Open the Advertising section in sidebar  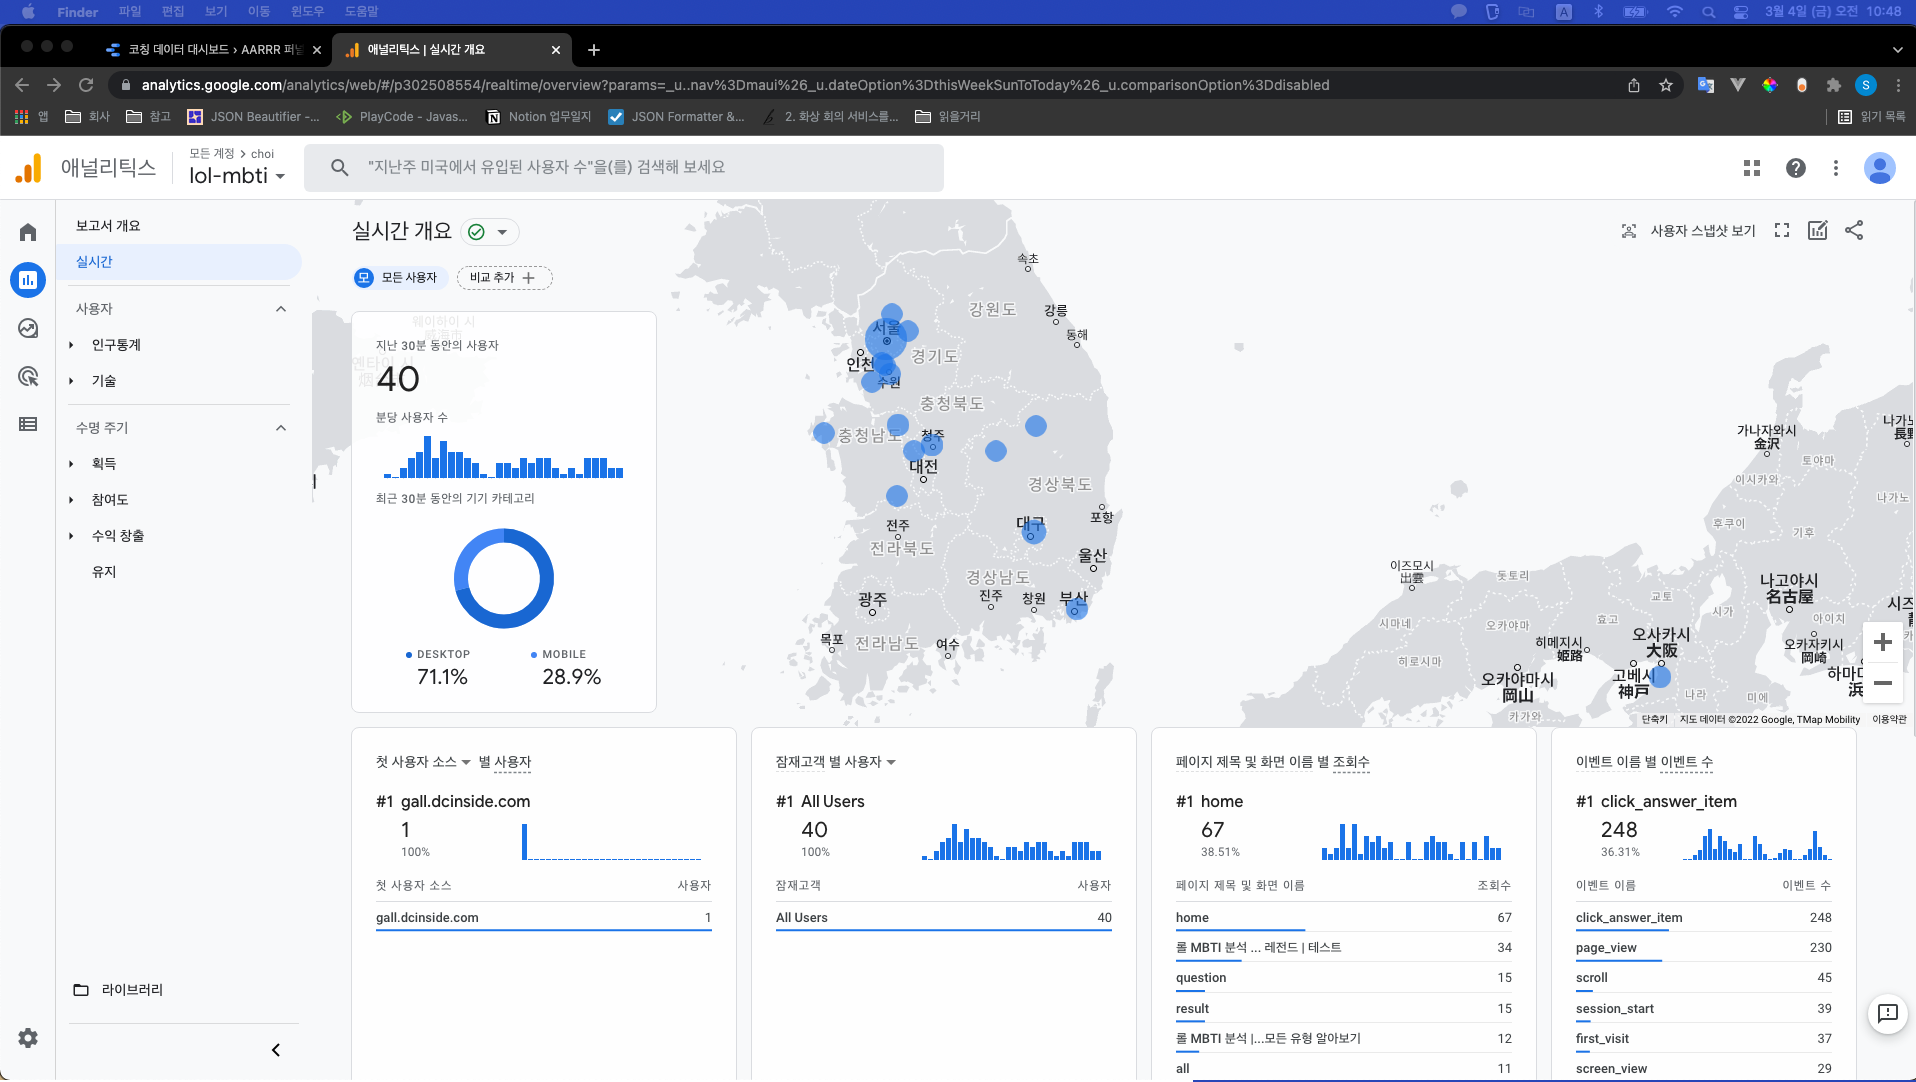coord(28,376)
